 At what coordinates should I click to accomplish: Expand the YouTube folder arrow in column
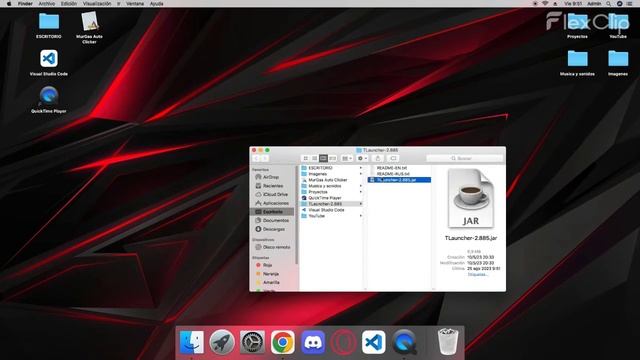[360, 216]
